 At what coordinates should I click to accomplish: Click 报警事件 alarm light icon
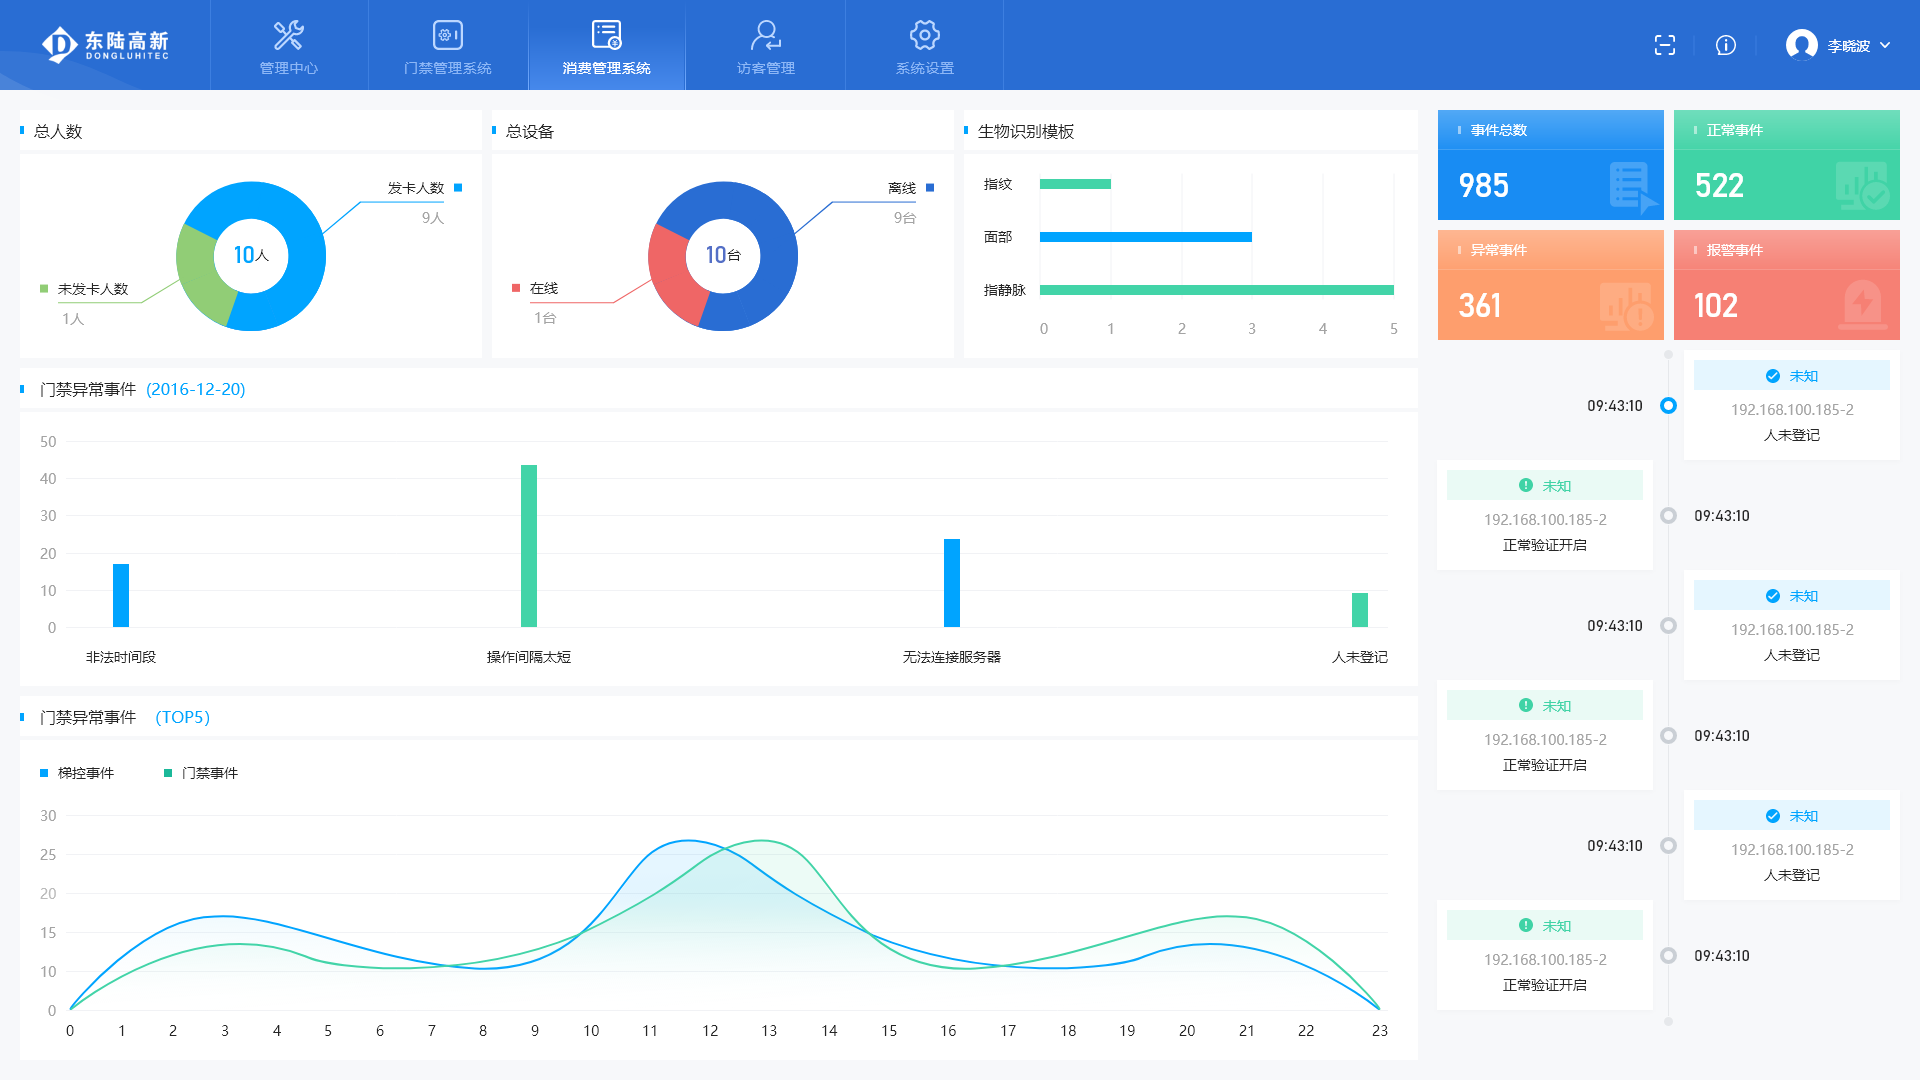[x=1862, y=305]
